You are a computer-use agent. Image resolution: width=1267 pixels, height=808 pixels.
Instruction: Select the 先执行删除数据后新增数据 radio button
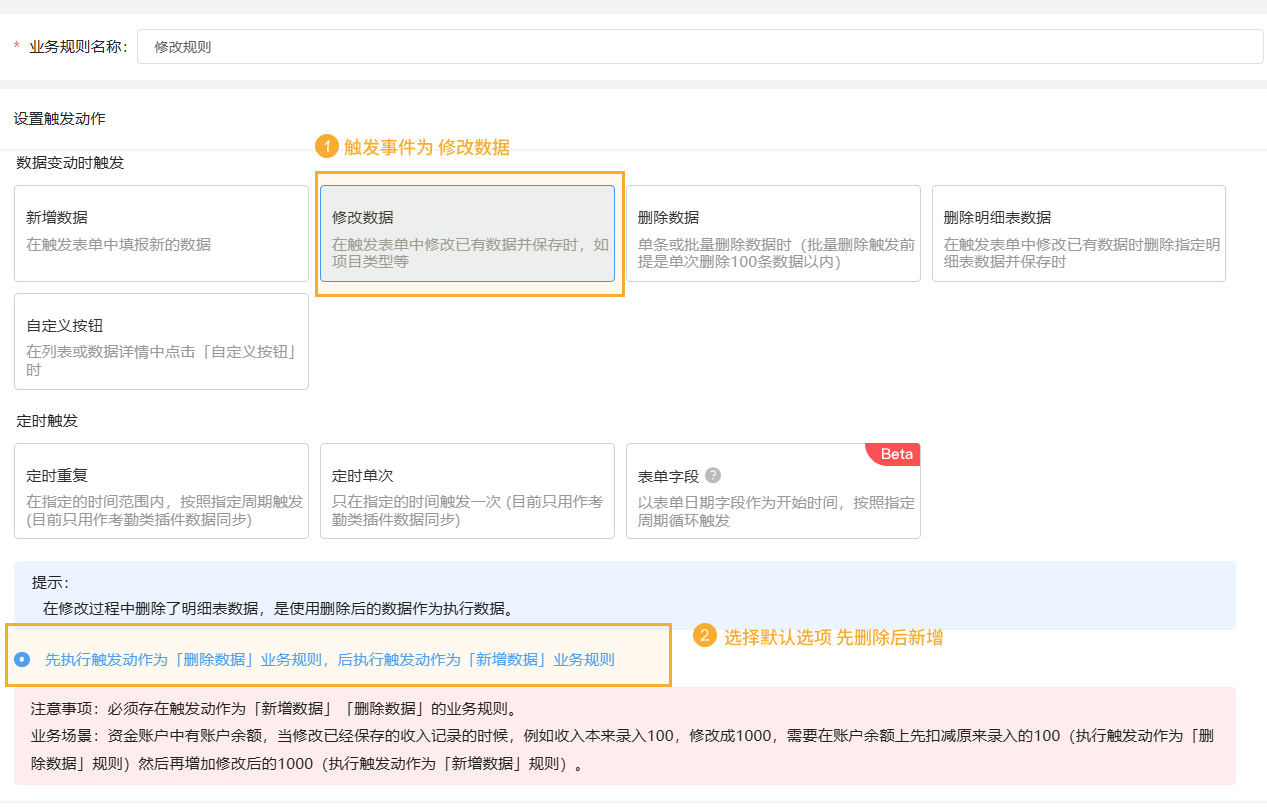(23, 660)
